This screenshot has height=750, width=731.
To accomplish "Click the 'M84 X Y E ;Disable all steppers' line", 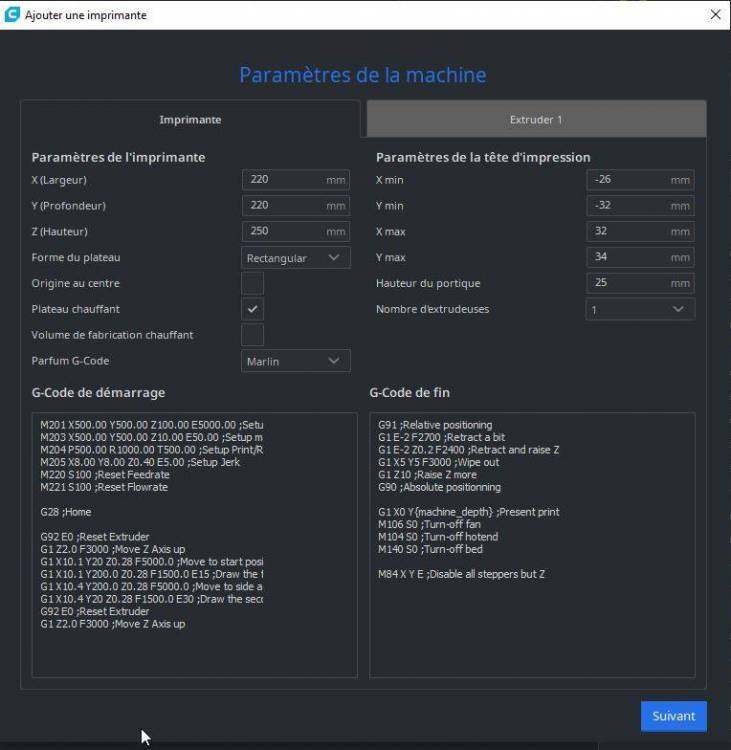I will (x=461, y=574).
